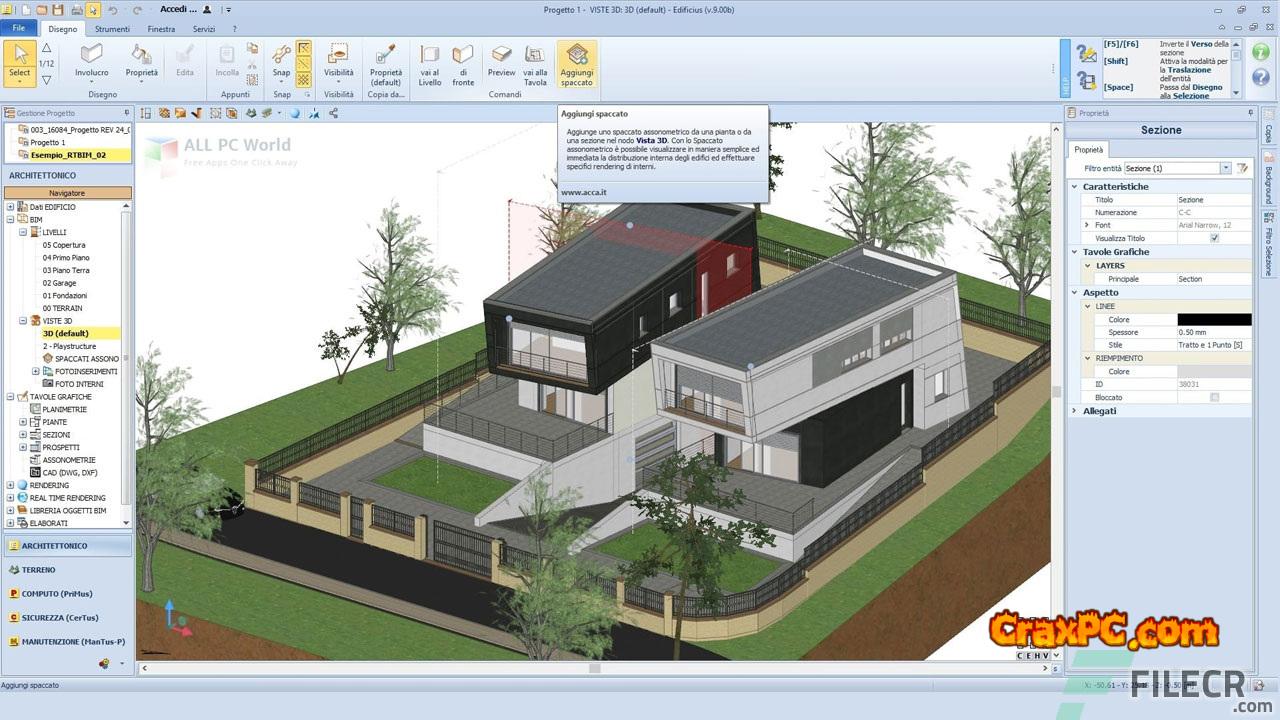Click the black LINEE Colore swatch
Screen dimensions: 1280x720
pyautogui.click(x=1213, y=320)
